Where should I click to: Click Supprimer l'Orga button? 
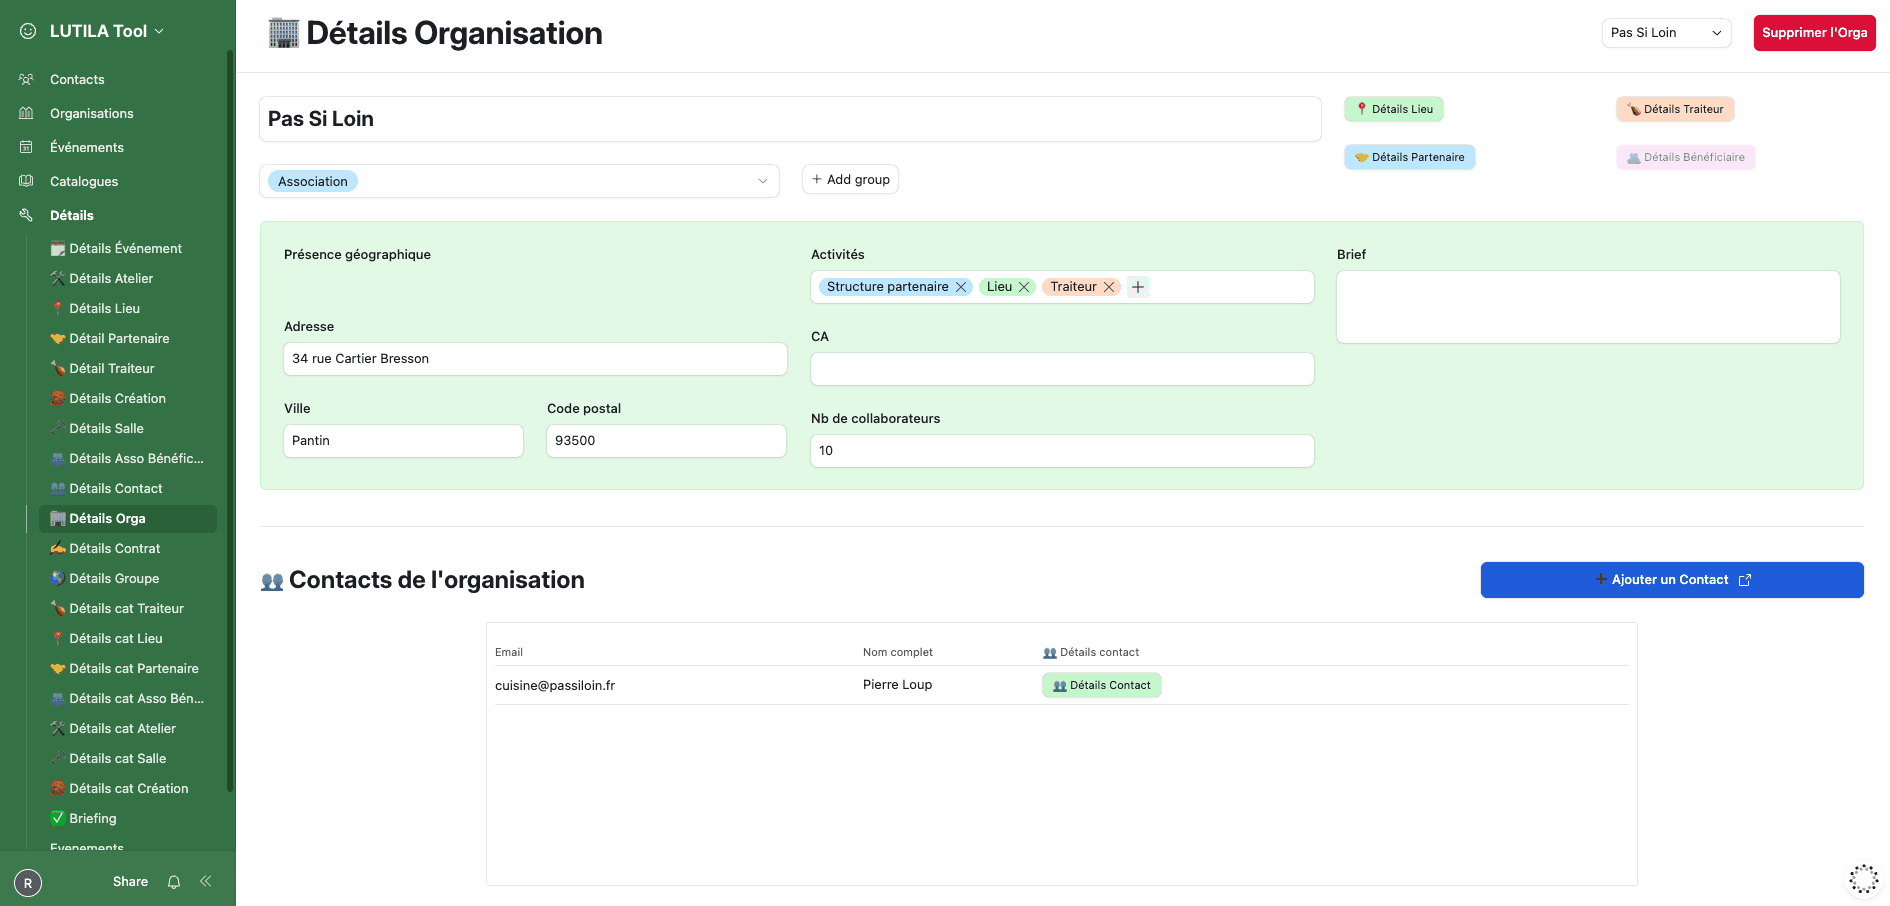[1814, 33]
